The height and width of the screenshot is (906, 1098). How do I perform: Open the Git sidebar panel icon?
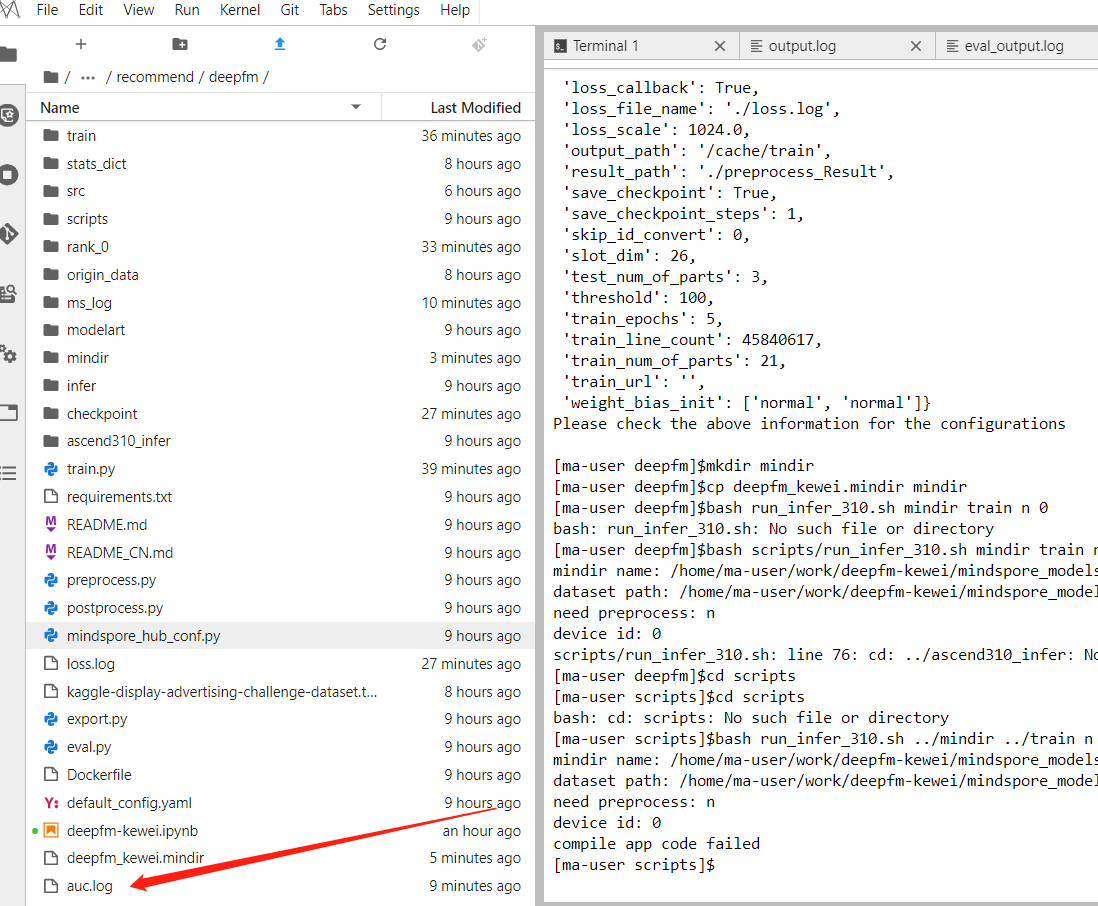[8, 233]
